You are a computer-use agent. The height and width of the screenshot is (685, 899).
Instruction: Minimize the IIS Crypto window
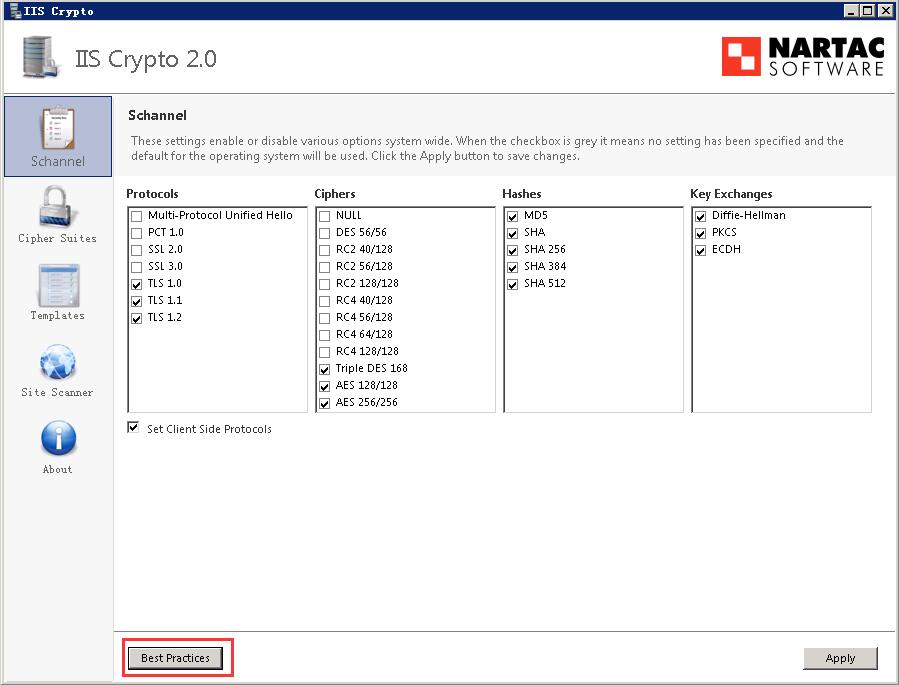851,10
